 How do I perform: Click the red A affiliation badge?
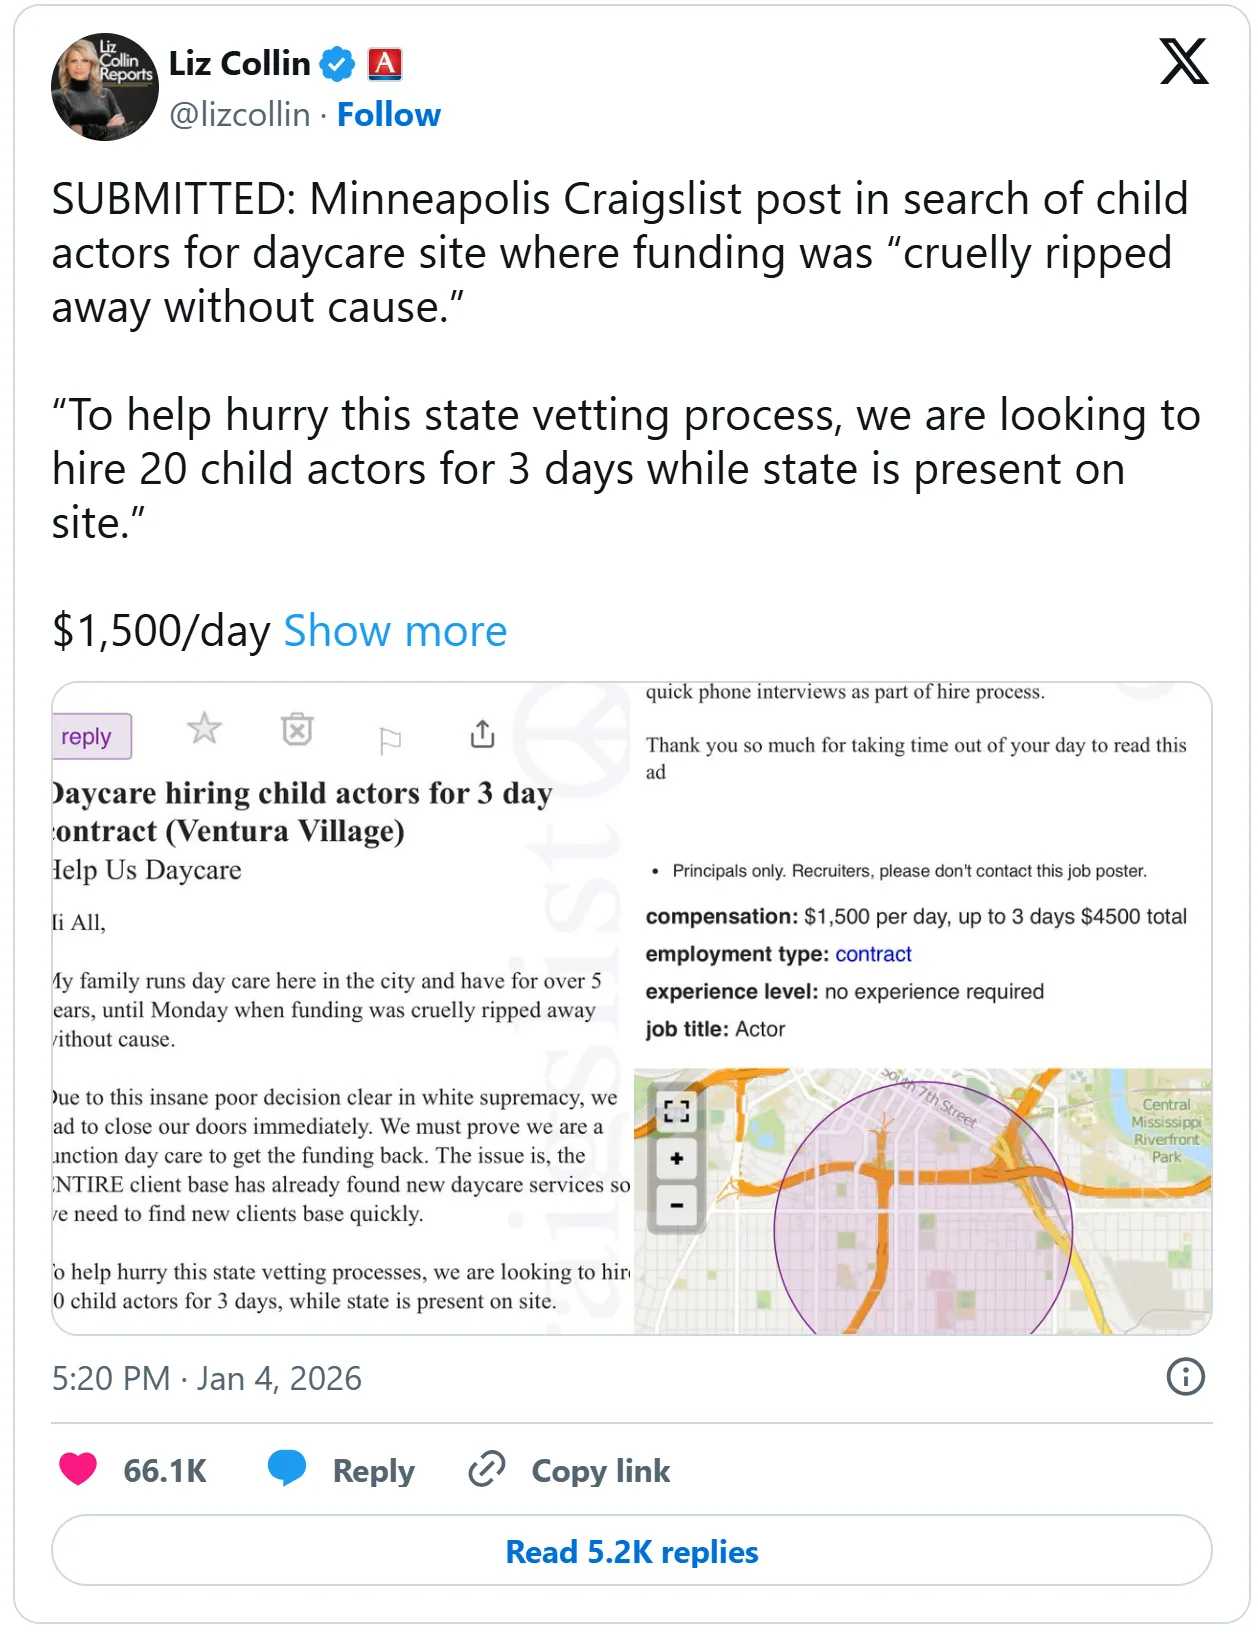(385, 64)
